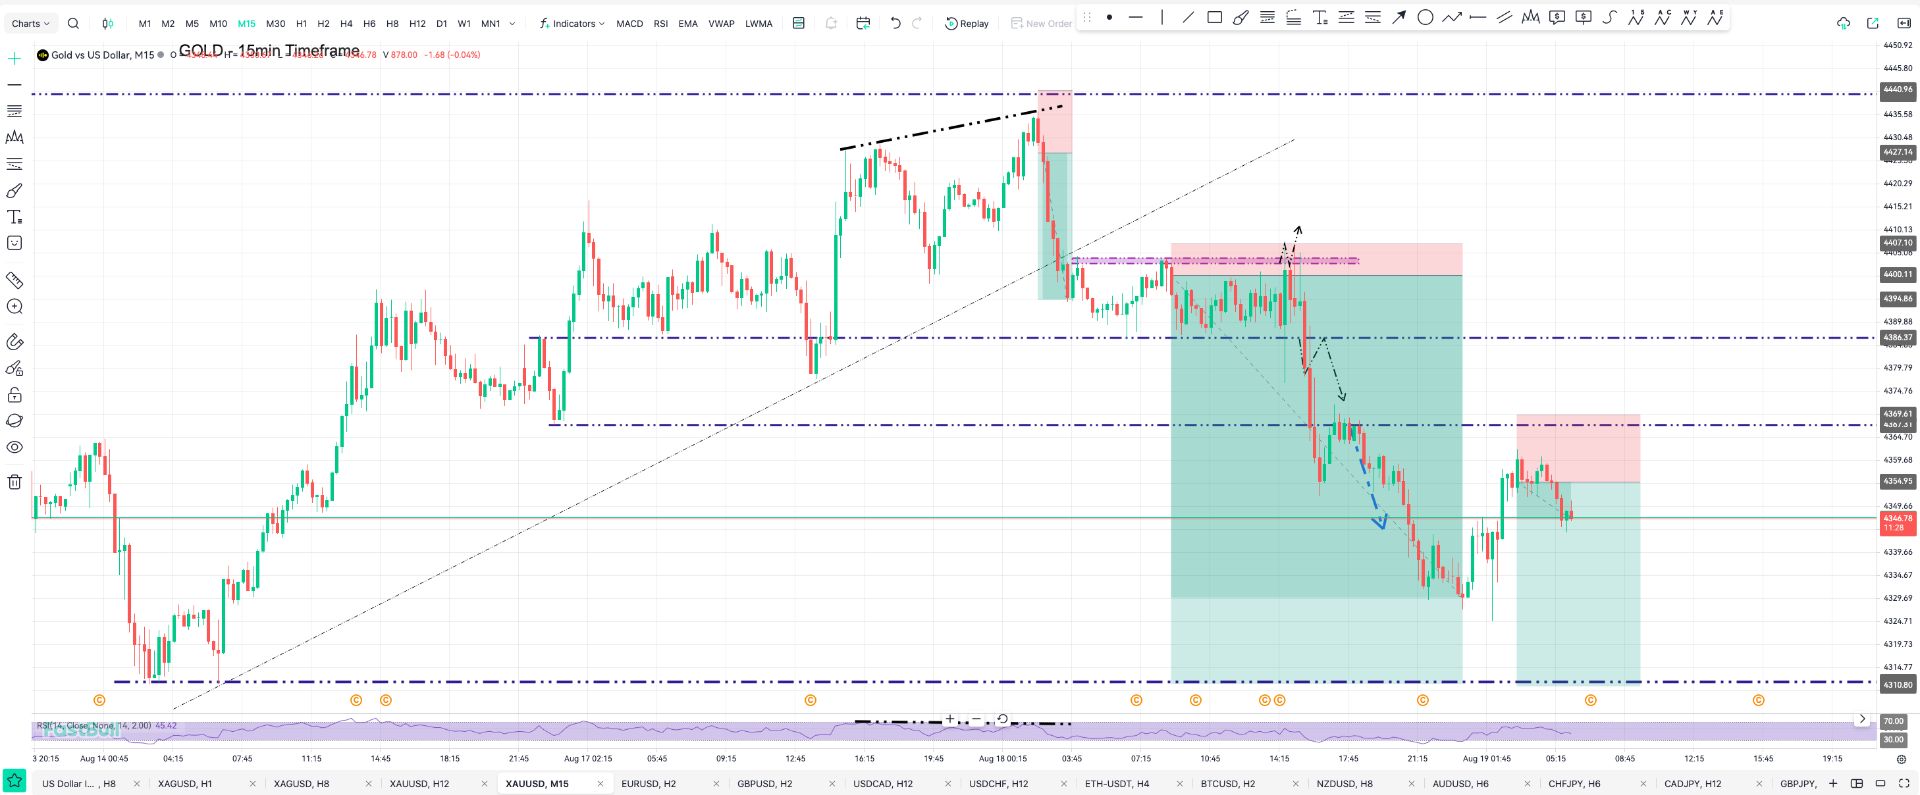Toggle fullscreen mode at bottom right
The height and width of the screenshot is (795, 1920).
[x=1904, y=783]
